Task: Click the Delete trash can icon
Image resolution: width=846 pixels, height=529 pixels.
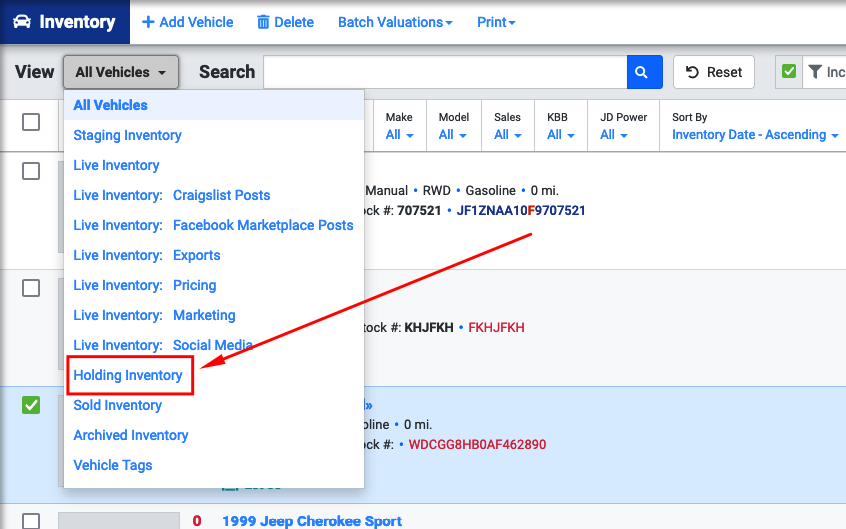Action: point(263,22)
